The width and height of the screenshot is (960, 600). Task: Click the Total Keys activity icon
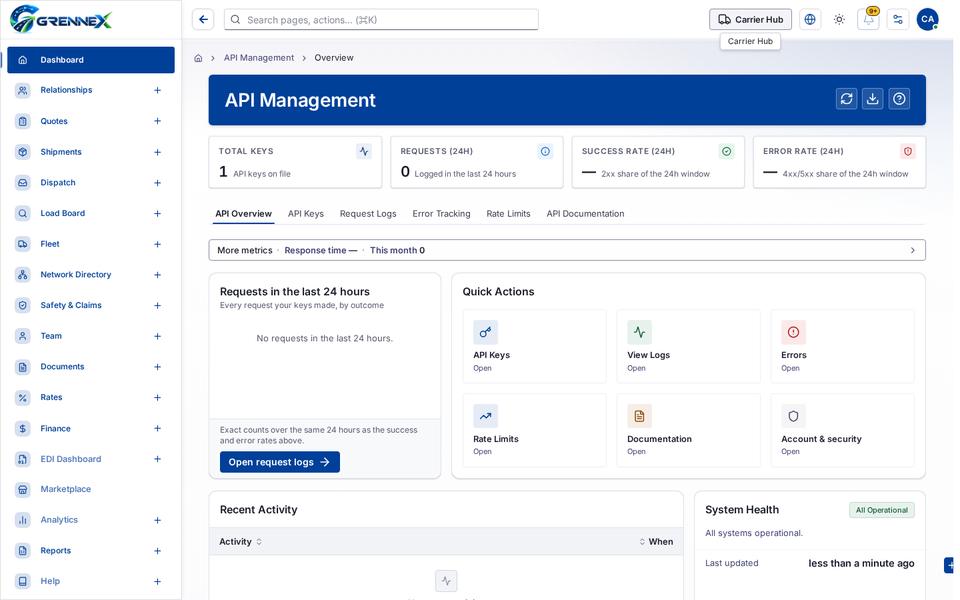pyautogui.click(x=364, y=151)
